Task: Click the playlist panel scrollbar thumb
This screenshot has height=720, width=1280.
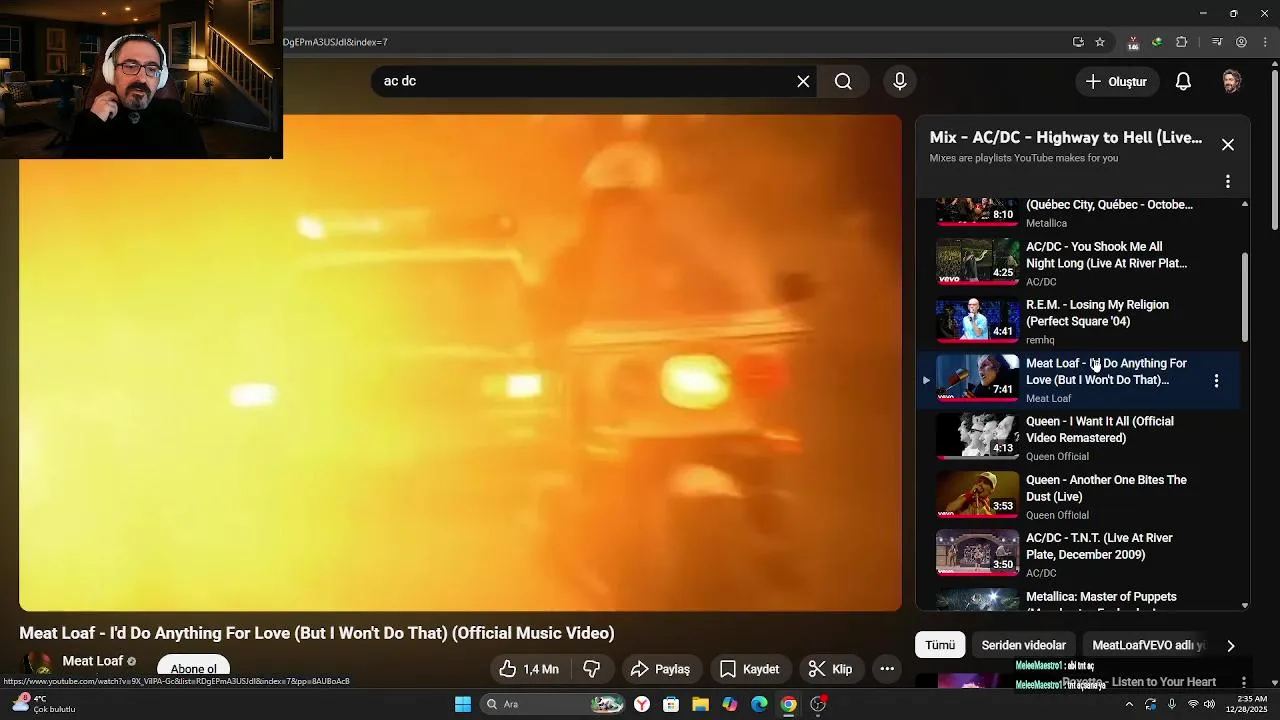Action: pyautogui.click(x=1245, y=296)
